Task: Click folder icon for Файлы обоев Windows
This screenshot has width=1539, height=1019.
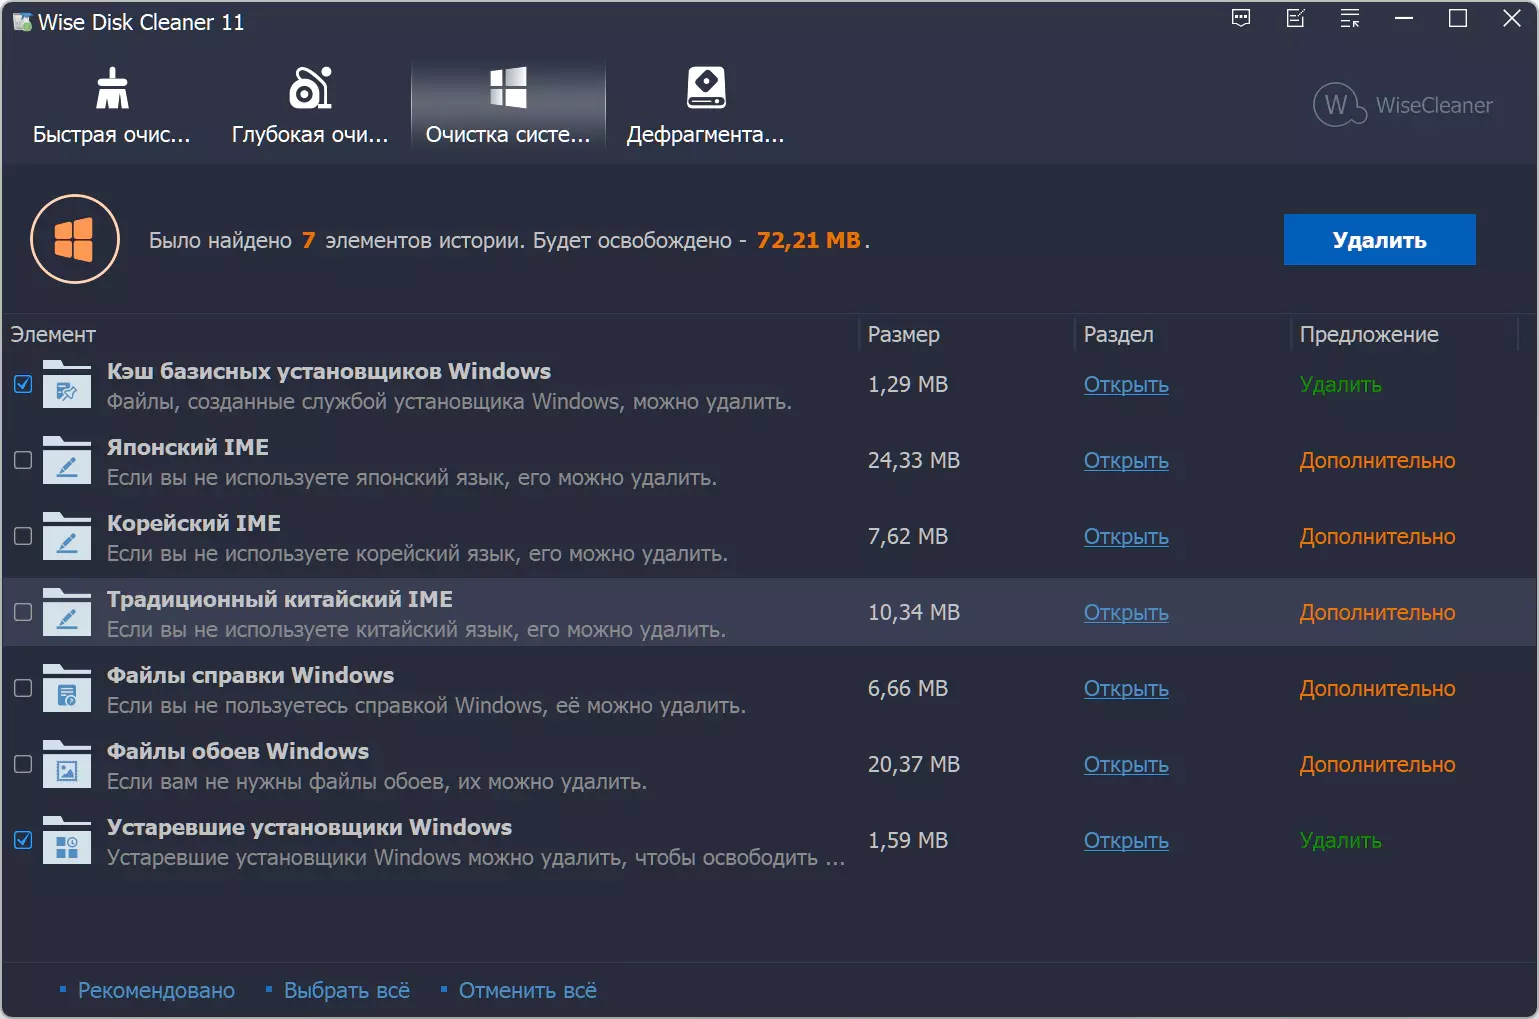Action: [x=67, y=764]
